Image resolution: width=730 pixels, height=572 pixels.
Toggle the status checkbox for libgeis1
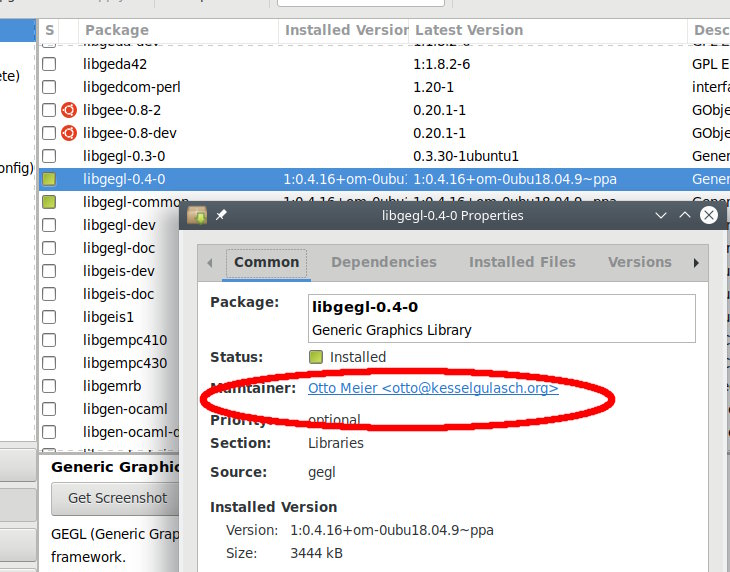pos(49,317)
